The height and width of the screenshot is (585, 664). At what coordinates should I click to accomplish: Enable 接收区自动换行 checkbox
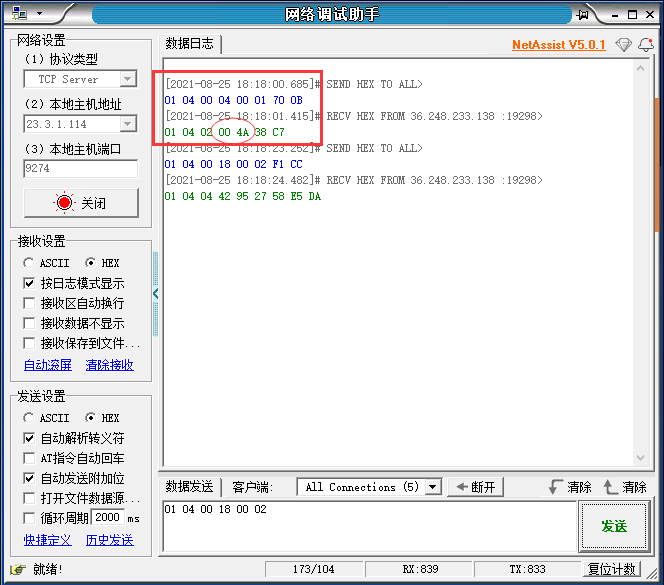point(29,303)
